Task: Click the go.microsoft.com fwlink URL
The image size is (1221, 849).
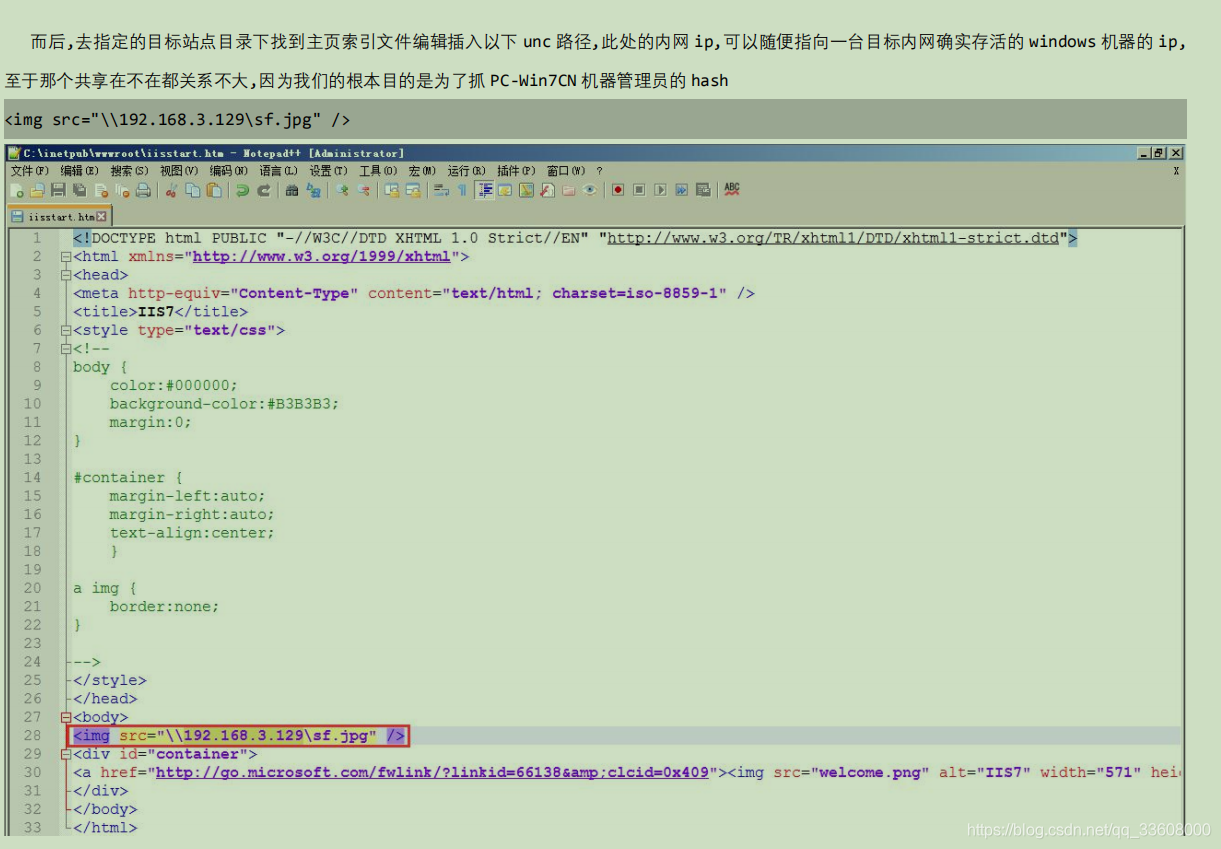Action: tap(433, 773)
